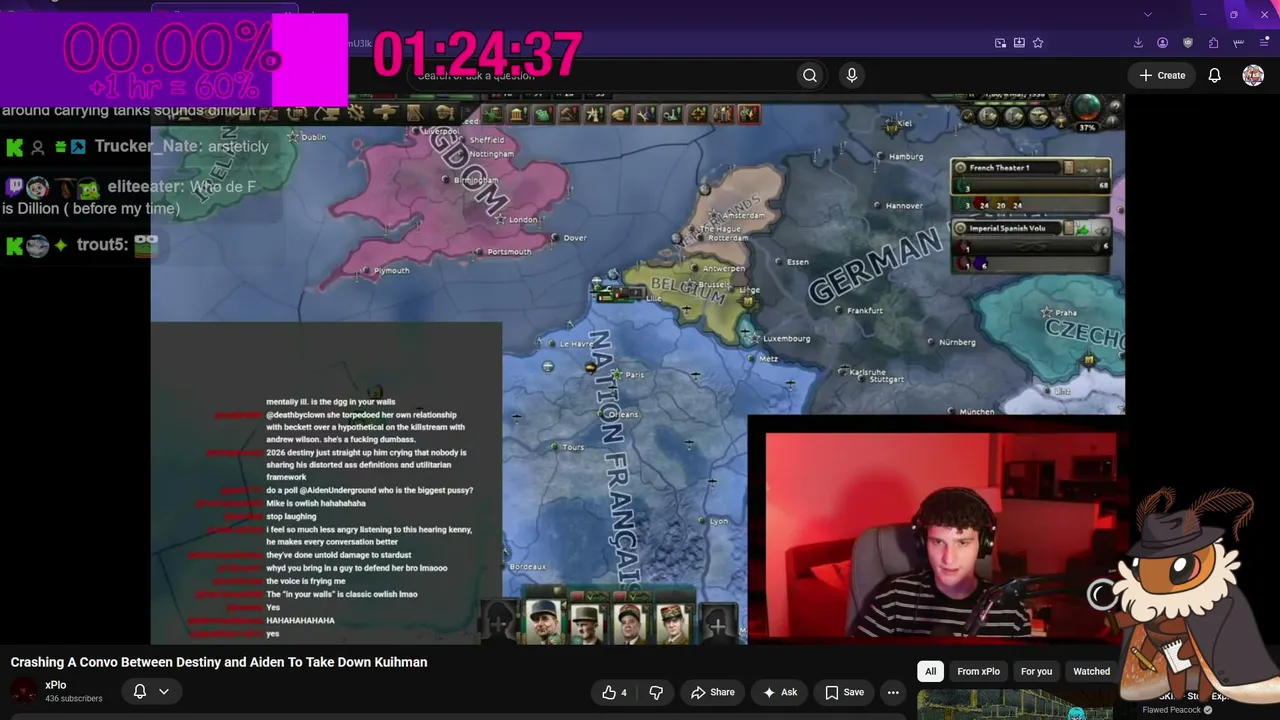The image size is (1280, 720).
Task: Like the video with thumbs up
Action: 614,692
